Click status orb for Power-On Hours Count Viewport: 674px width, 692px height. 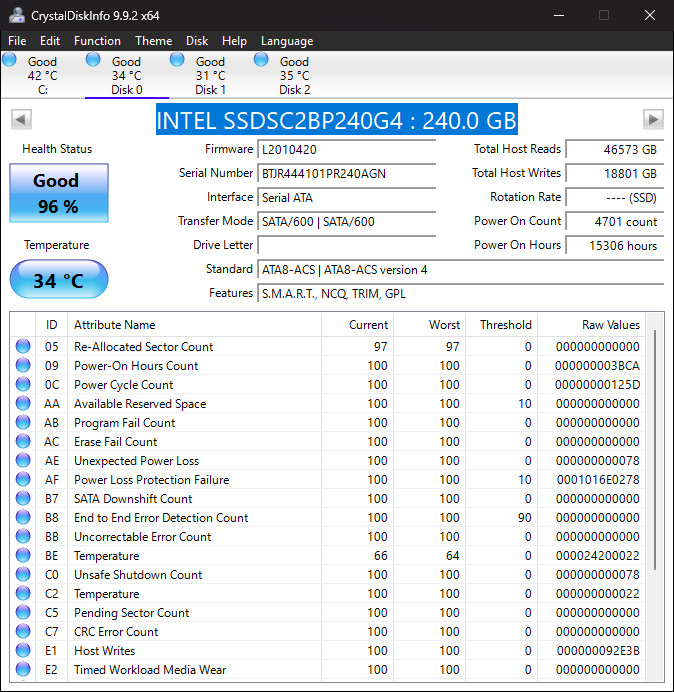tap(23, 365)
